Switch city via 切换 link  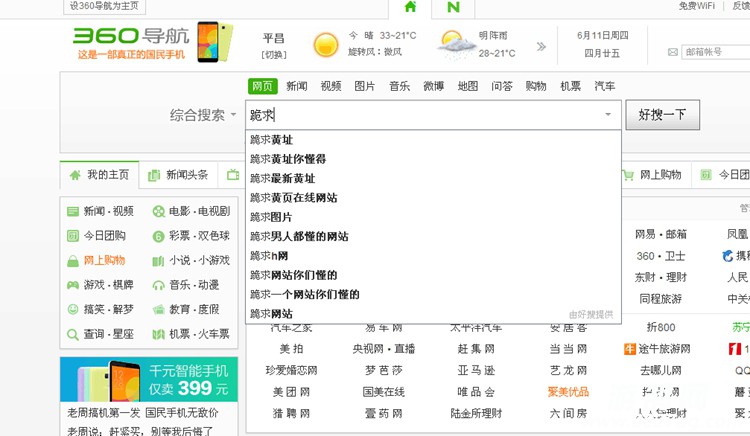274,54
